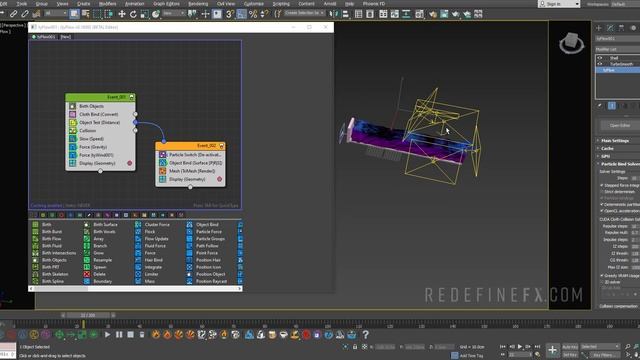Click the Auto Key button
The width and height of the screenshot is (640, 360).
tap(570, 347)
